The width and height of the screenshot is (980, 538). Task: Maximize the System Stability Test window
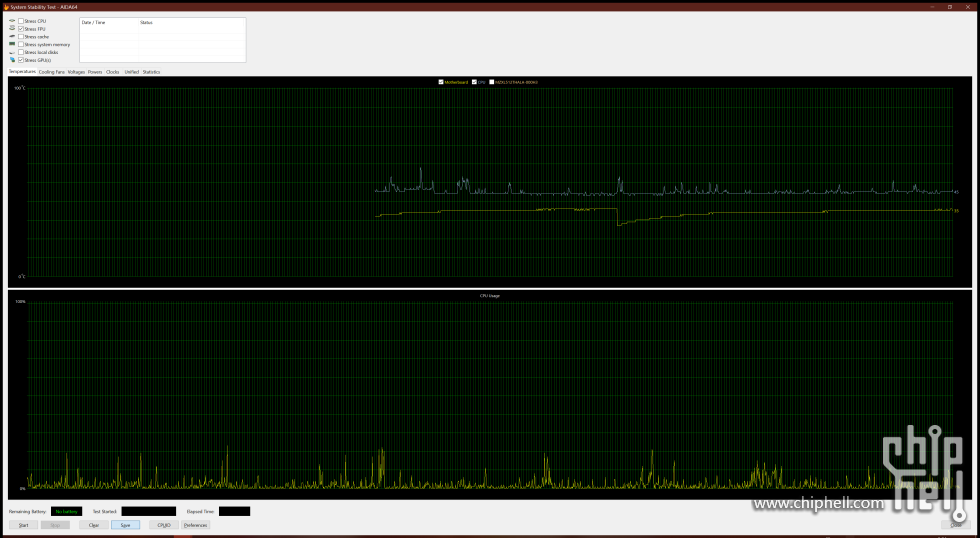pos(950,7)
